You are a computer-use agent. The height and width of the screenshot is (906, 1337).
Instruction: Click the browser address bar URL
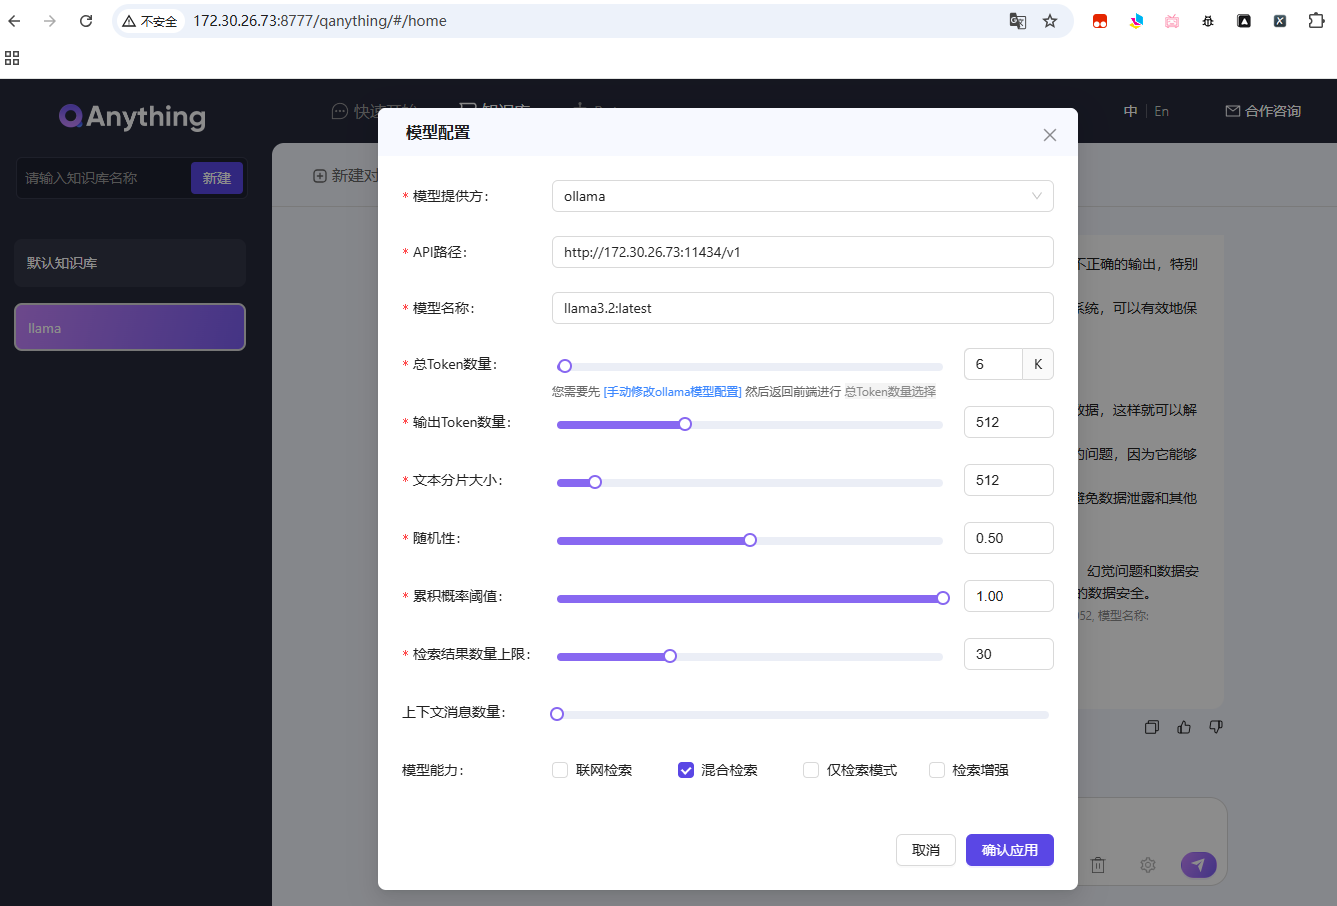(x=320, y=21)
